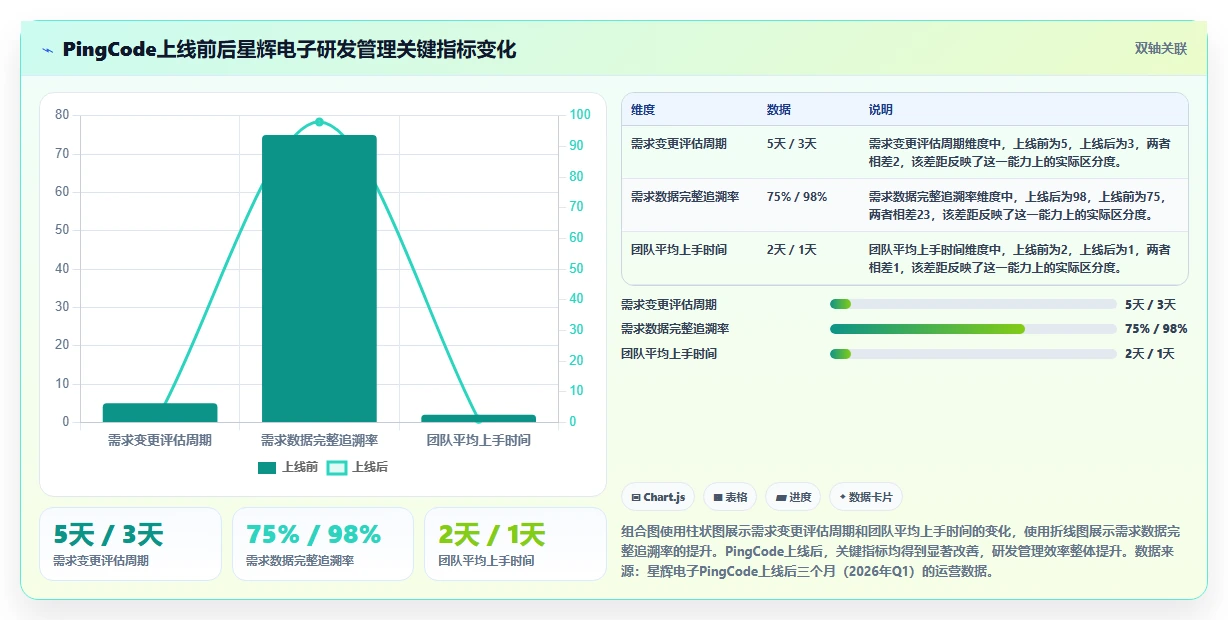Click the 团队平均上手时间 progress bar
This screenshot has height=620, width=1228.
coord(973,354)
